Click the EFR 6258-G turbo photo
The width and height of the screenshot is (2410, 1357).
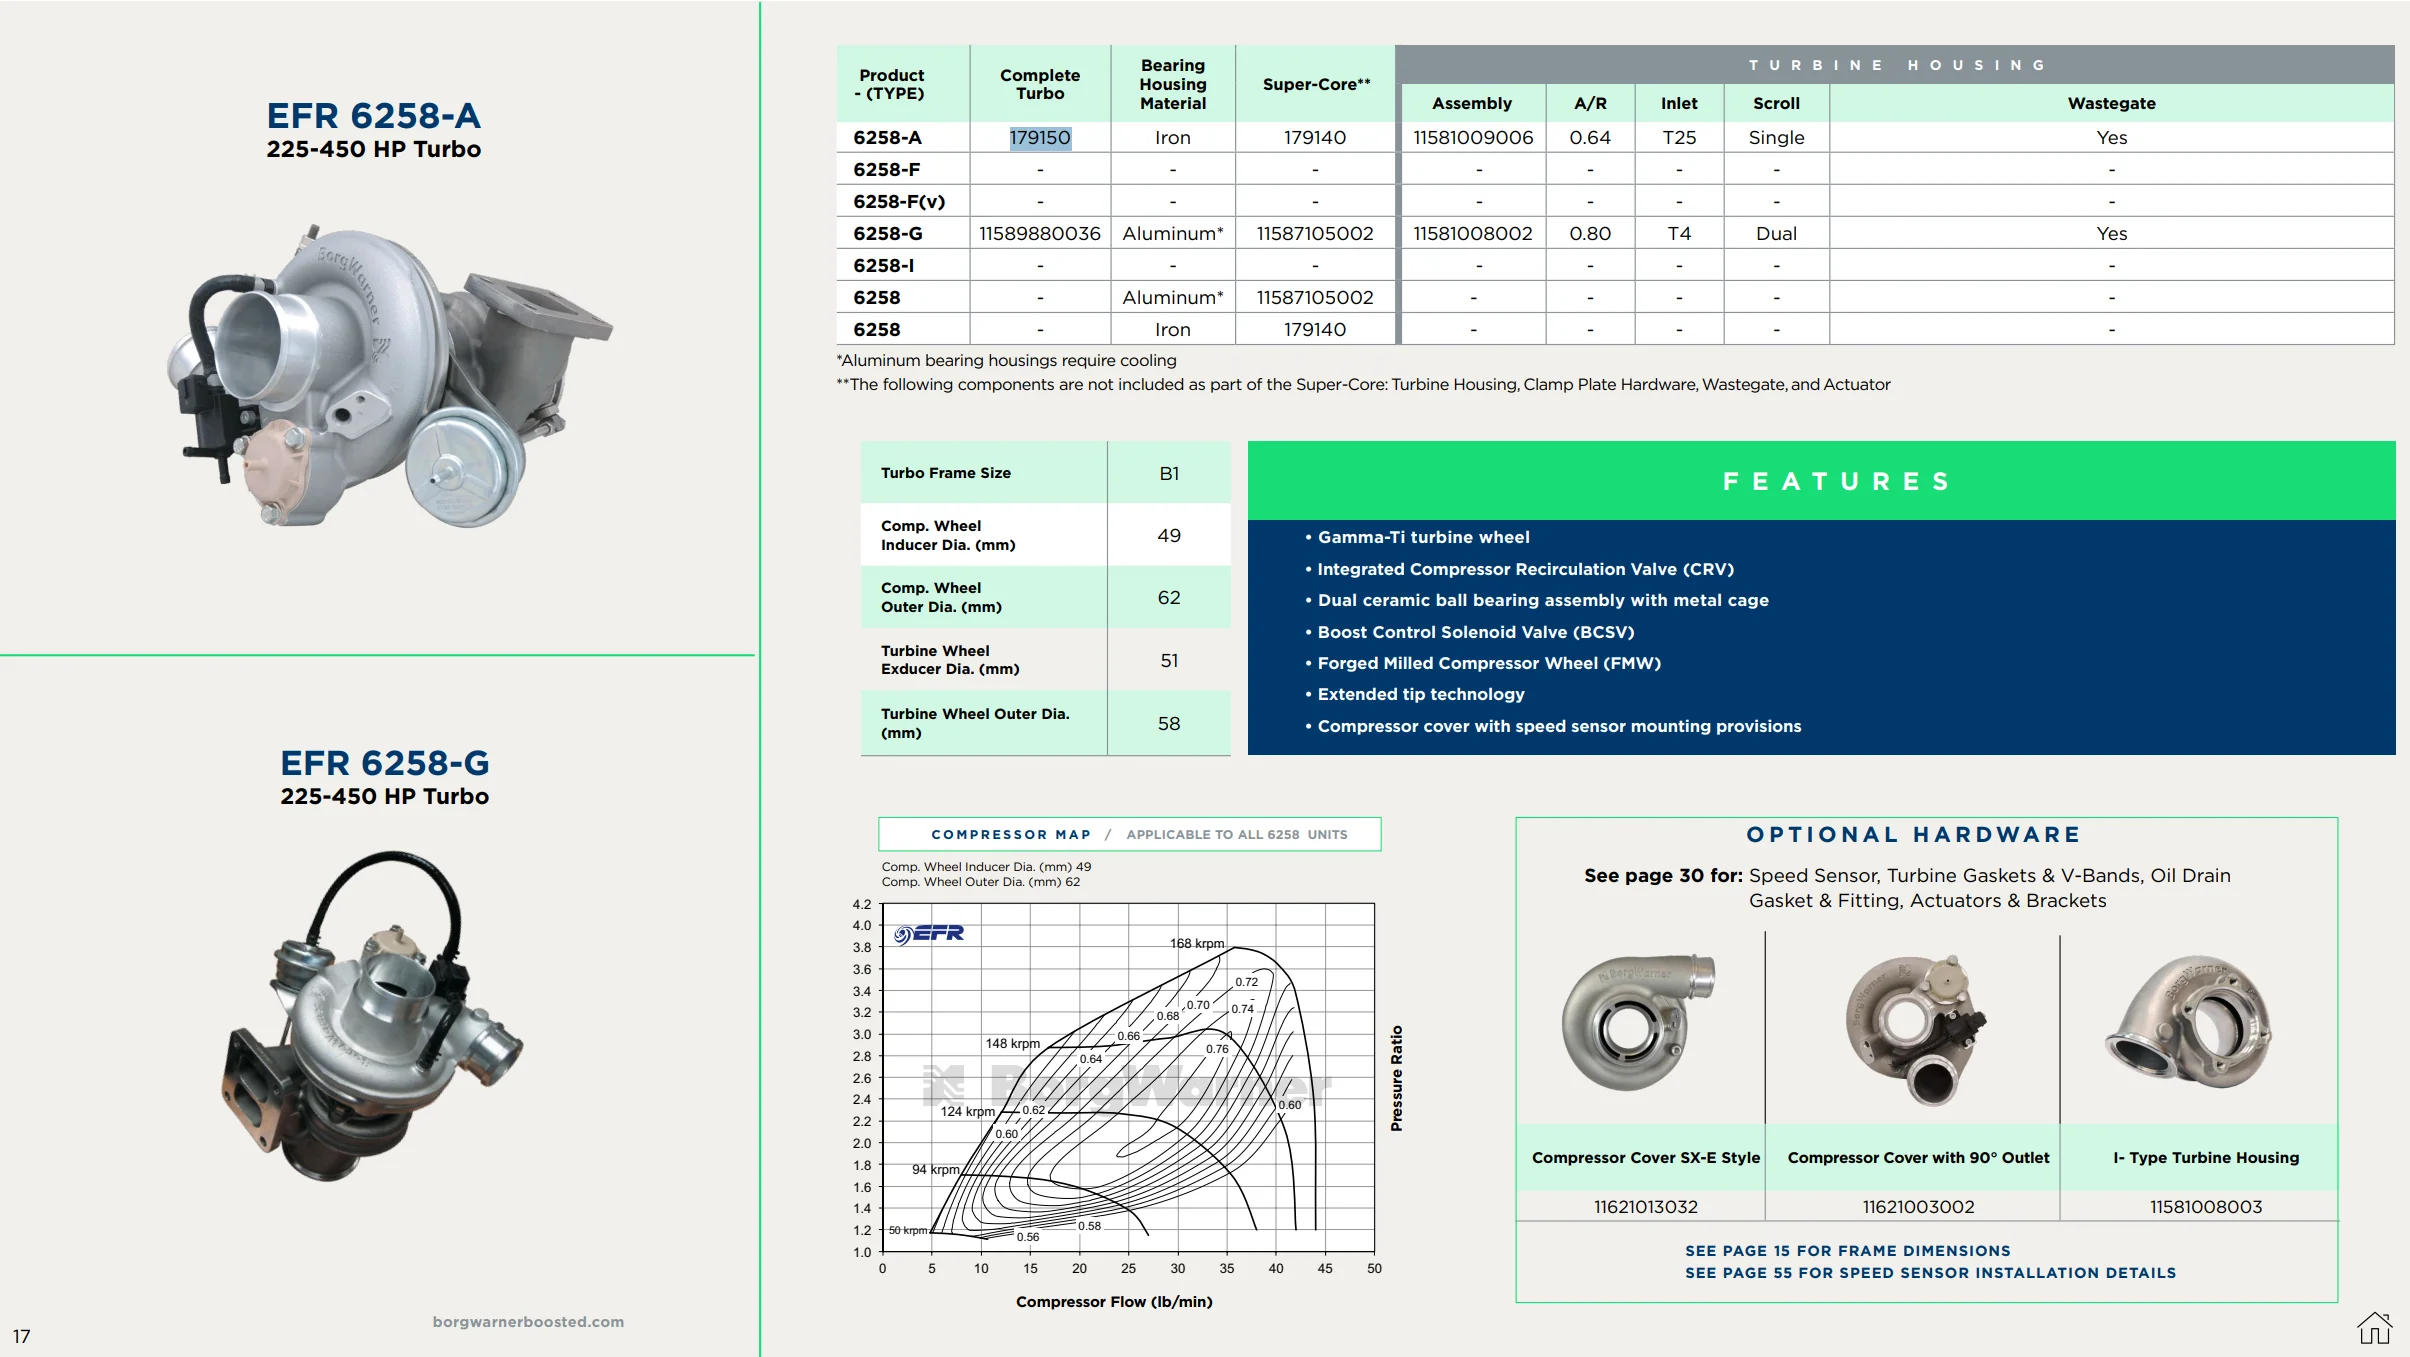coord(372,1016)
